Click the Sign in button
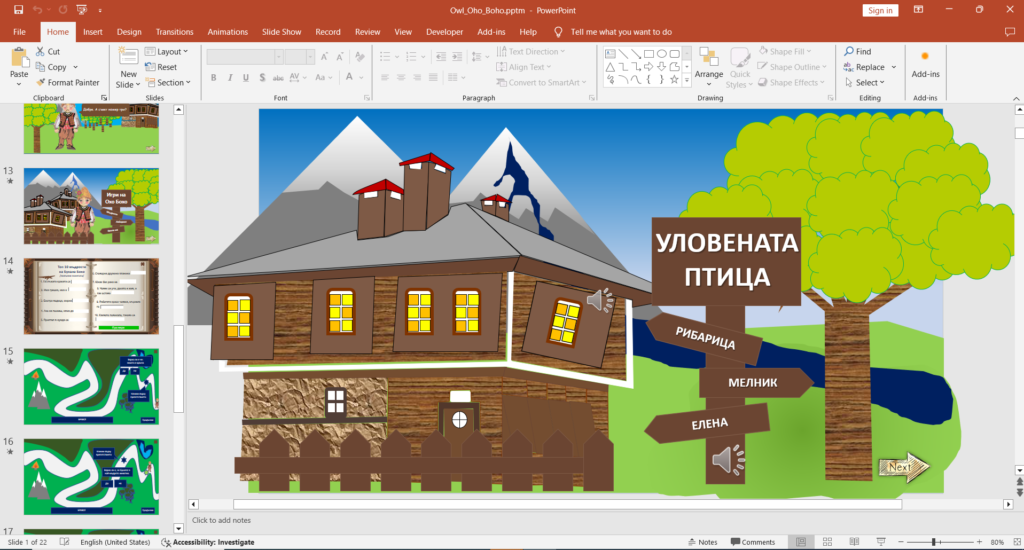This screenshot has width=1024, height=550. (x=880, y=10)
